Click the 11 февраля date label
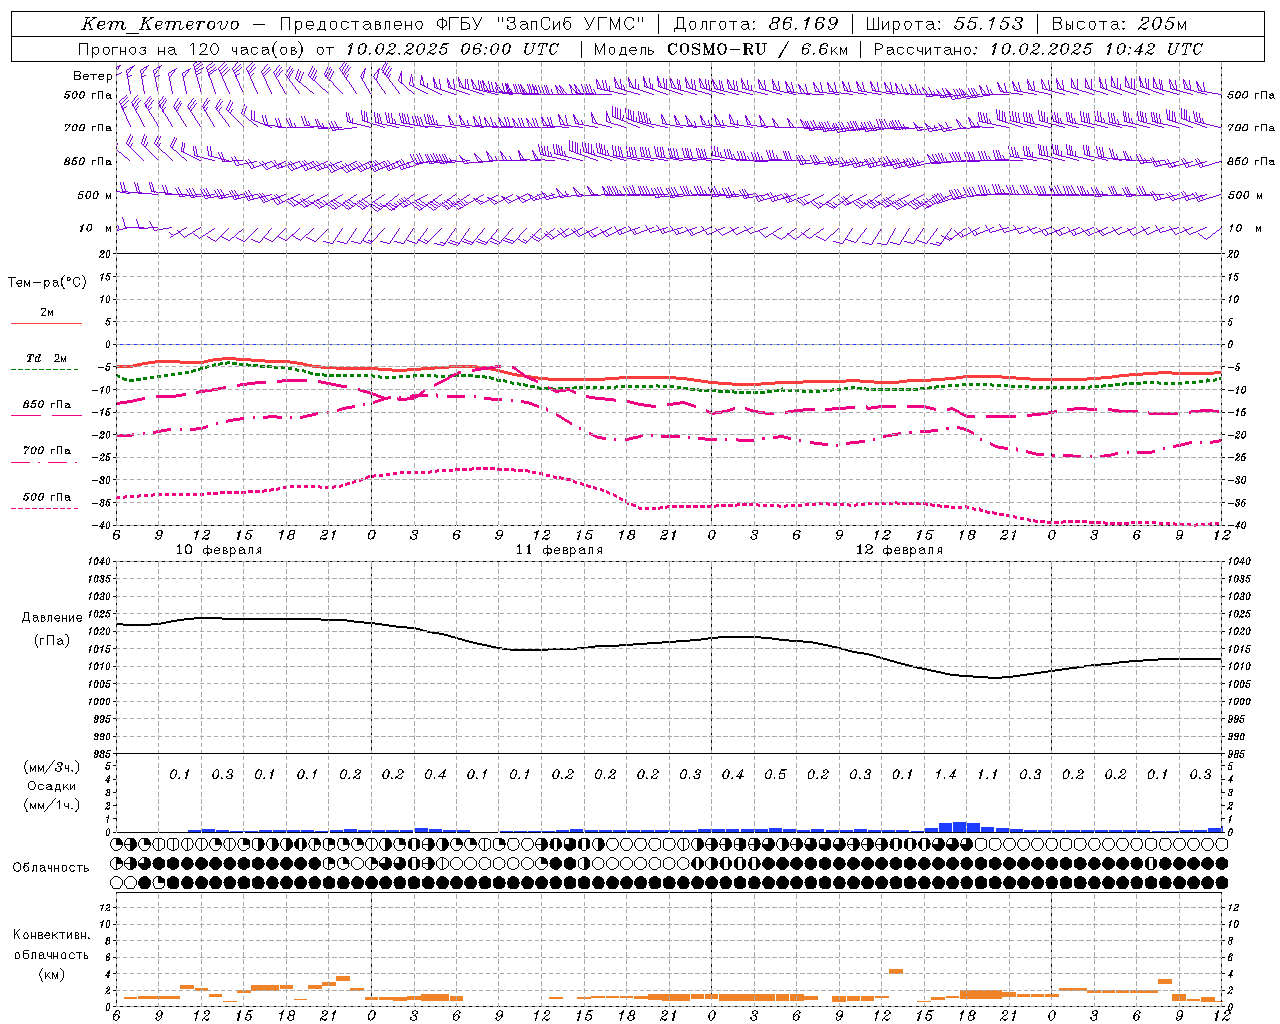Viewport: 1280px width, 1024px height. [x=559, y=550]
